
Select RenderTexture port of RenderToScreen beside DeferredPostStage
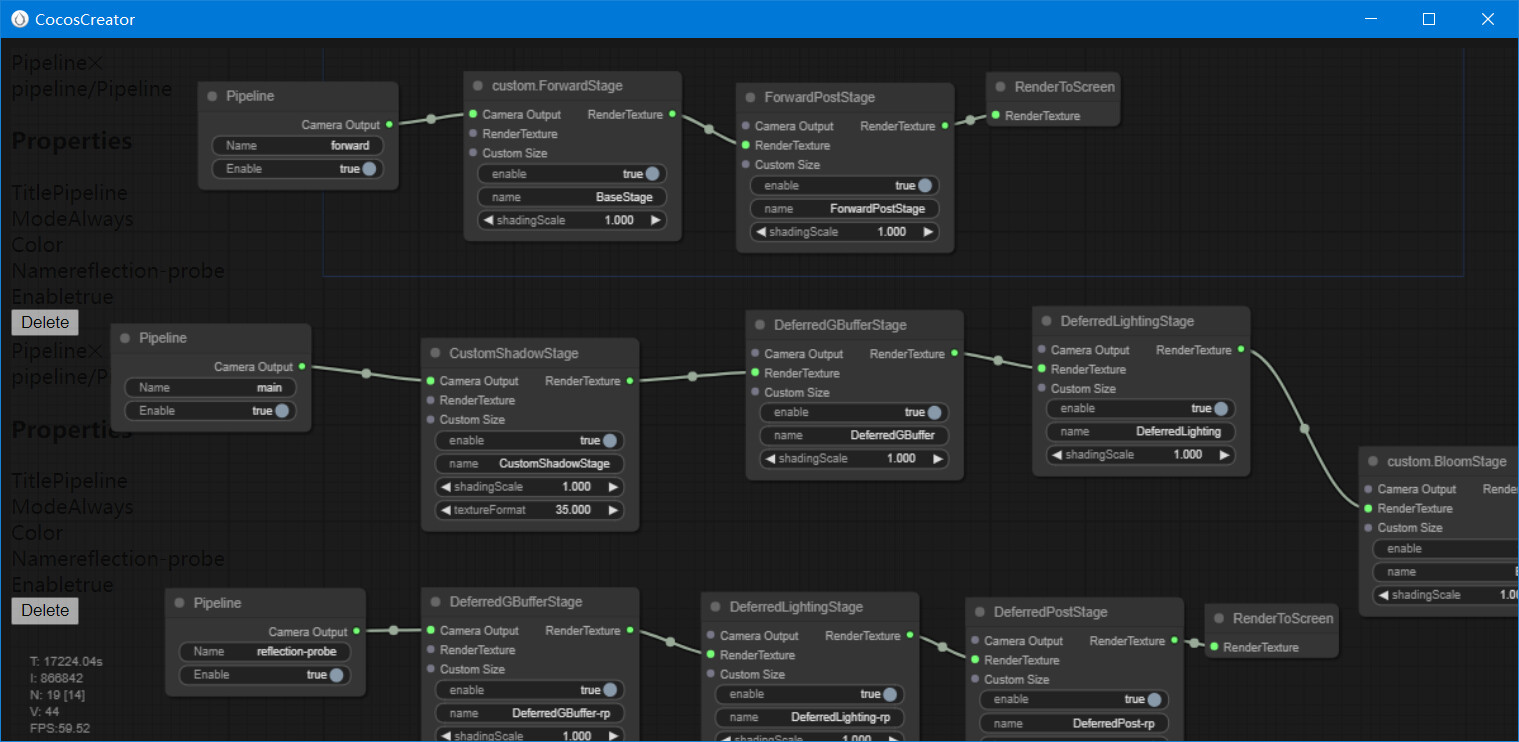pyautogui.click(x=1214, y=647)
